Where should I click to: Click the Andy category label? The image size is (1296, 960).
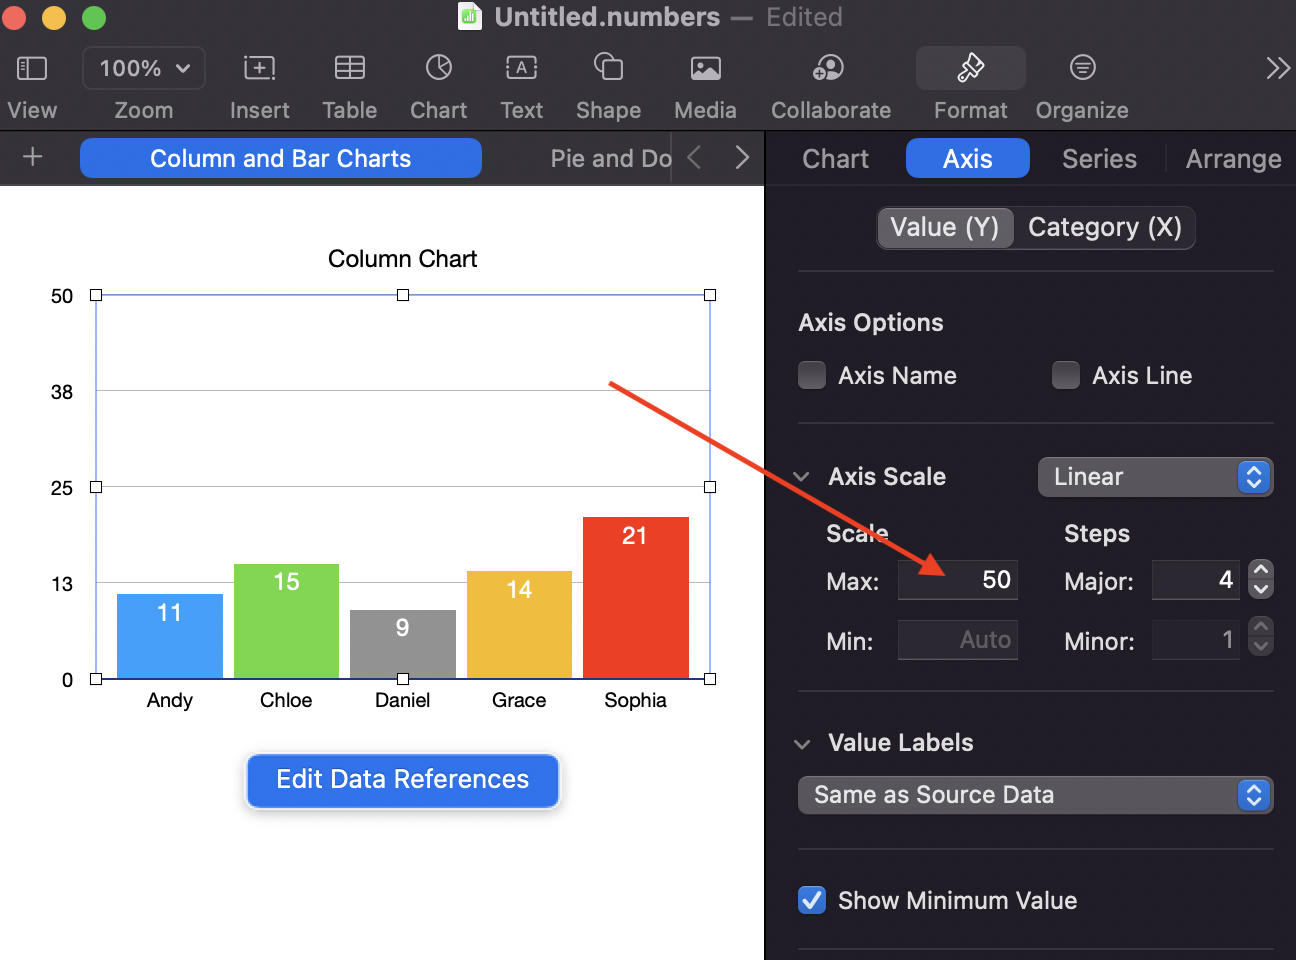pos(170,700)
